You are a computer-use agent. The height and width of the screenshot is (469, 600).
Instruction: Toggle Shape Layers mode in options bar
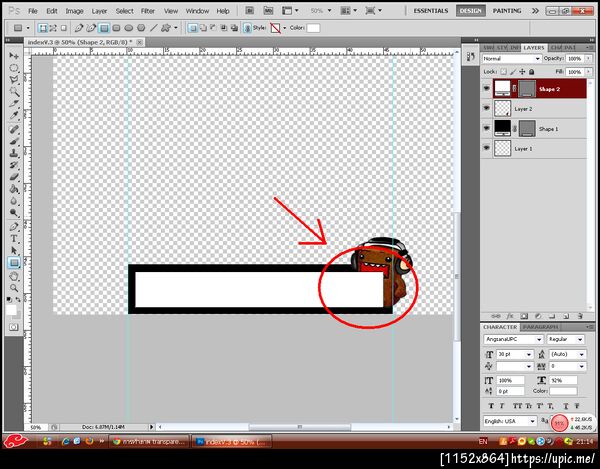pos(43,28)
